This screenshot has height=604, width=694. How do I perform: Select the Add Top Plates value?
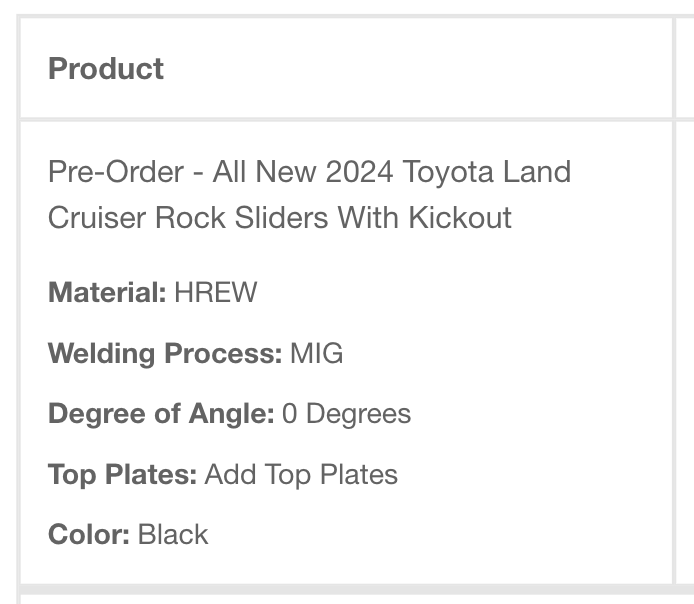(301, 474)
